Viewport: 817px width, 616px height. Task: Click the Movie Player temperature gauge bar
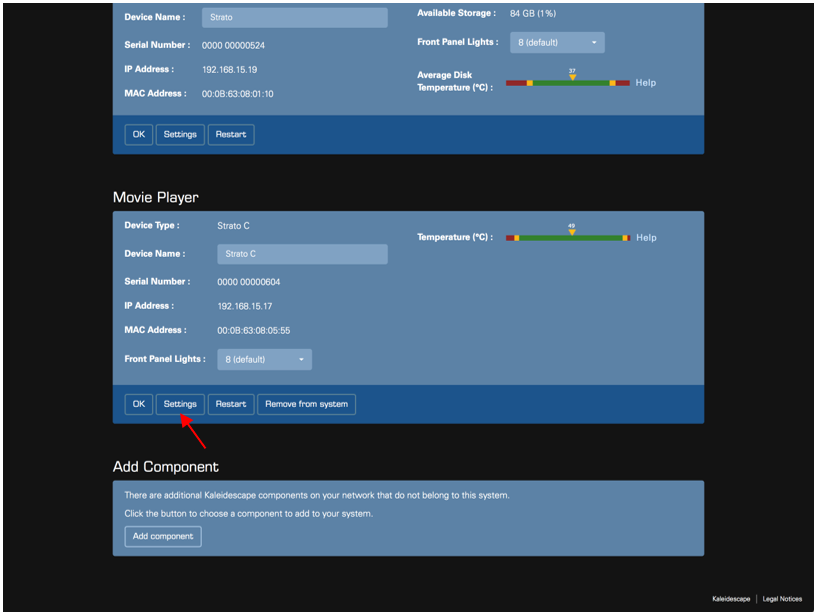pos(568,238)
